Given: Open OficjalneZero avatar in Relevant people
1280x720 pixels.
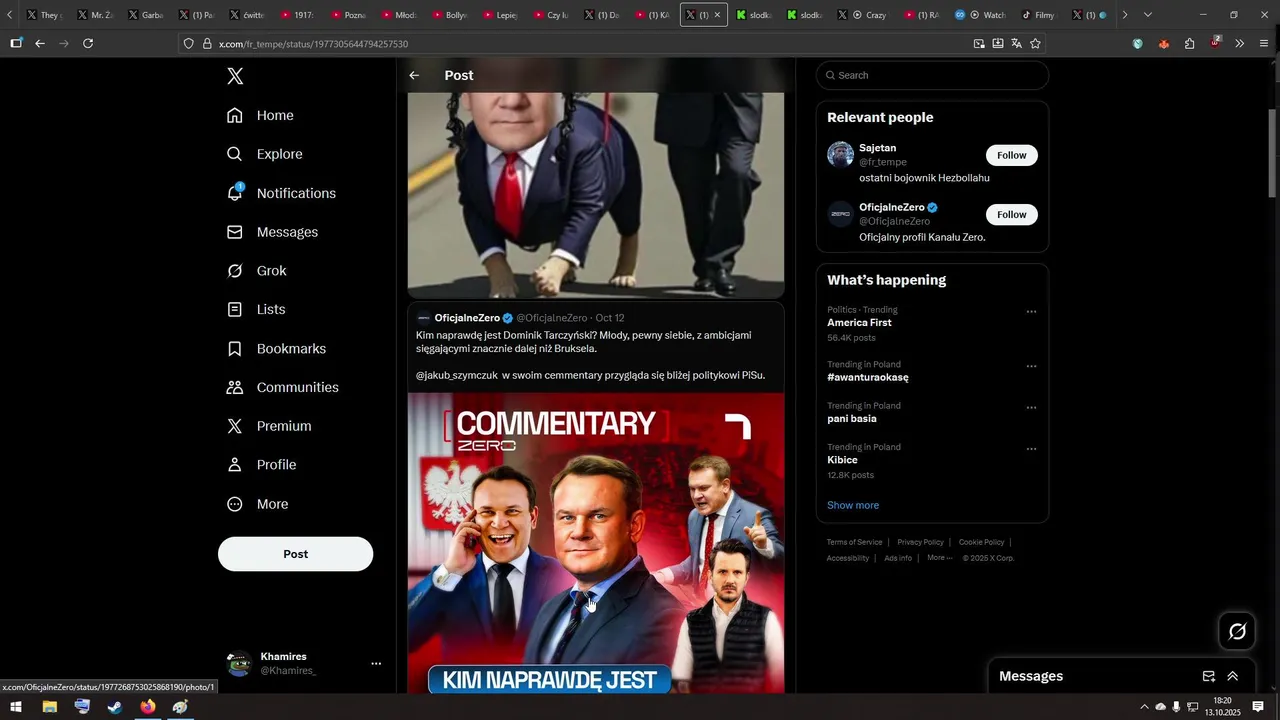Looking at the screenshot, I should pos(840,214).
